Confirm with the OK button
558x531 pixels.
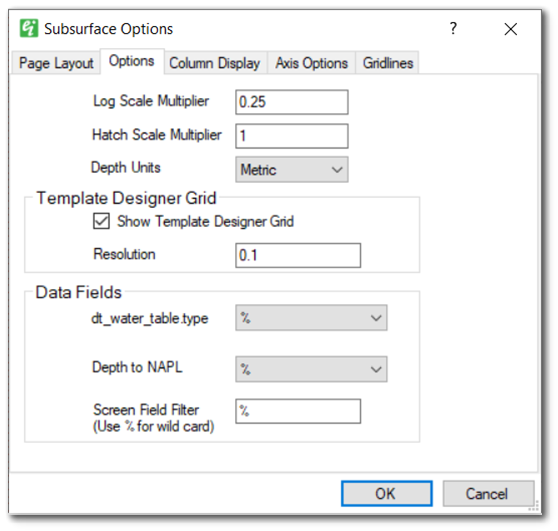pyautogui.click(x=387, y=494)
